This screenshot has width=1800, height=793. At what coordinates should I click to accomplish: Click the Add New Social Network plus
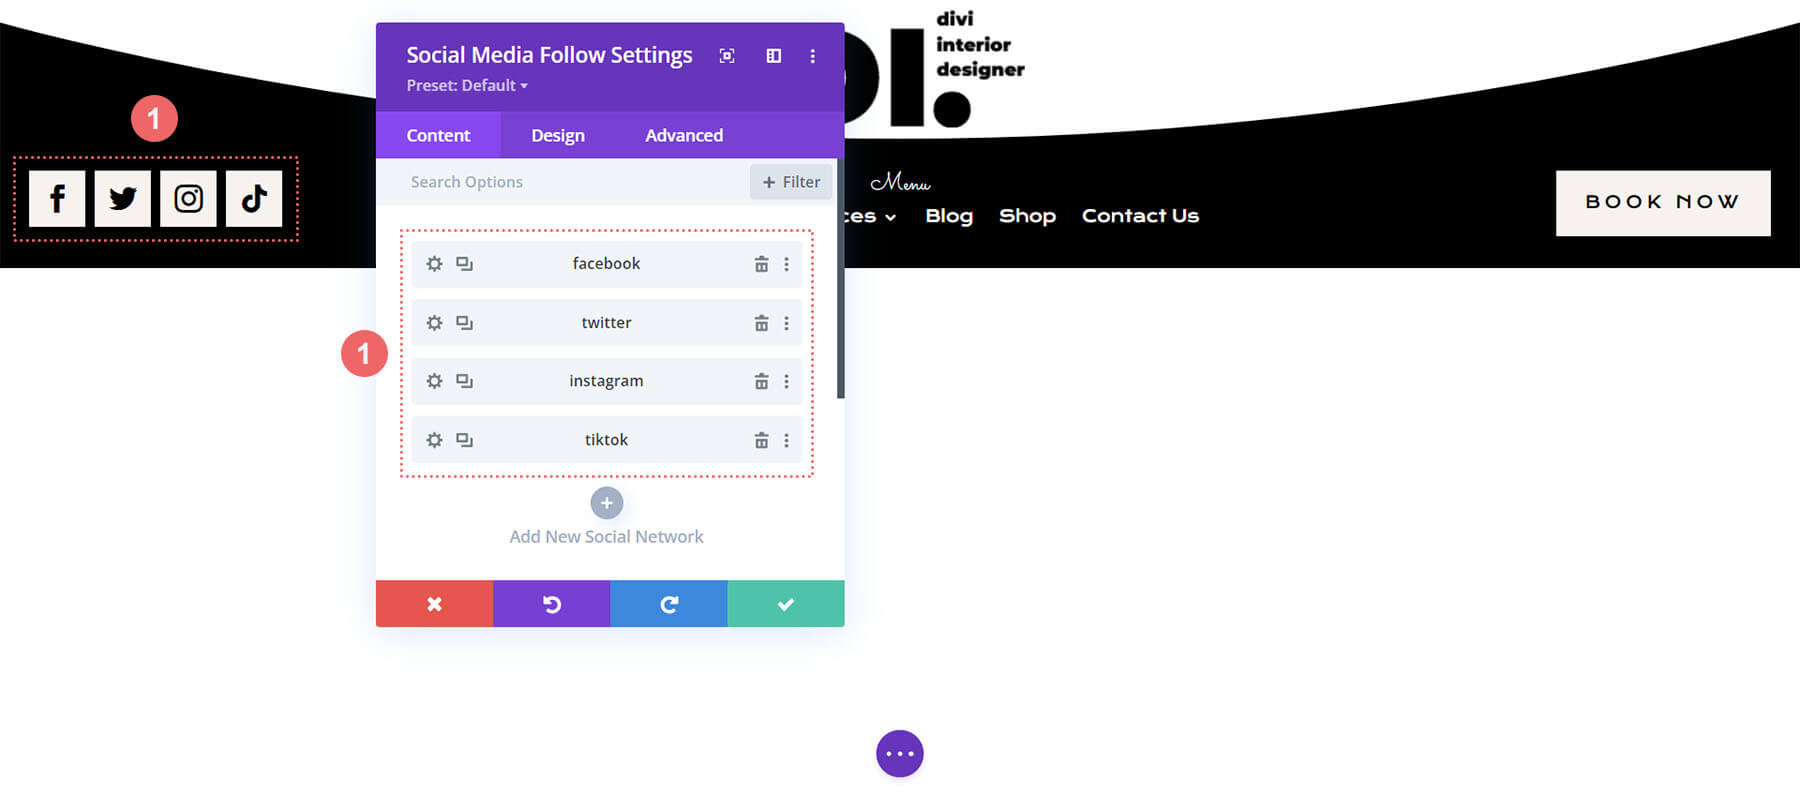606,503
